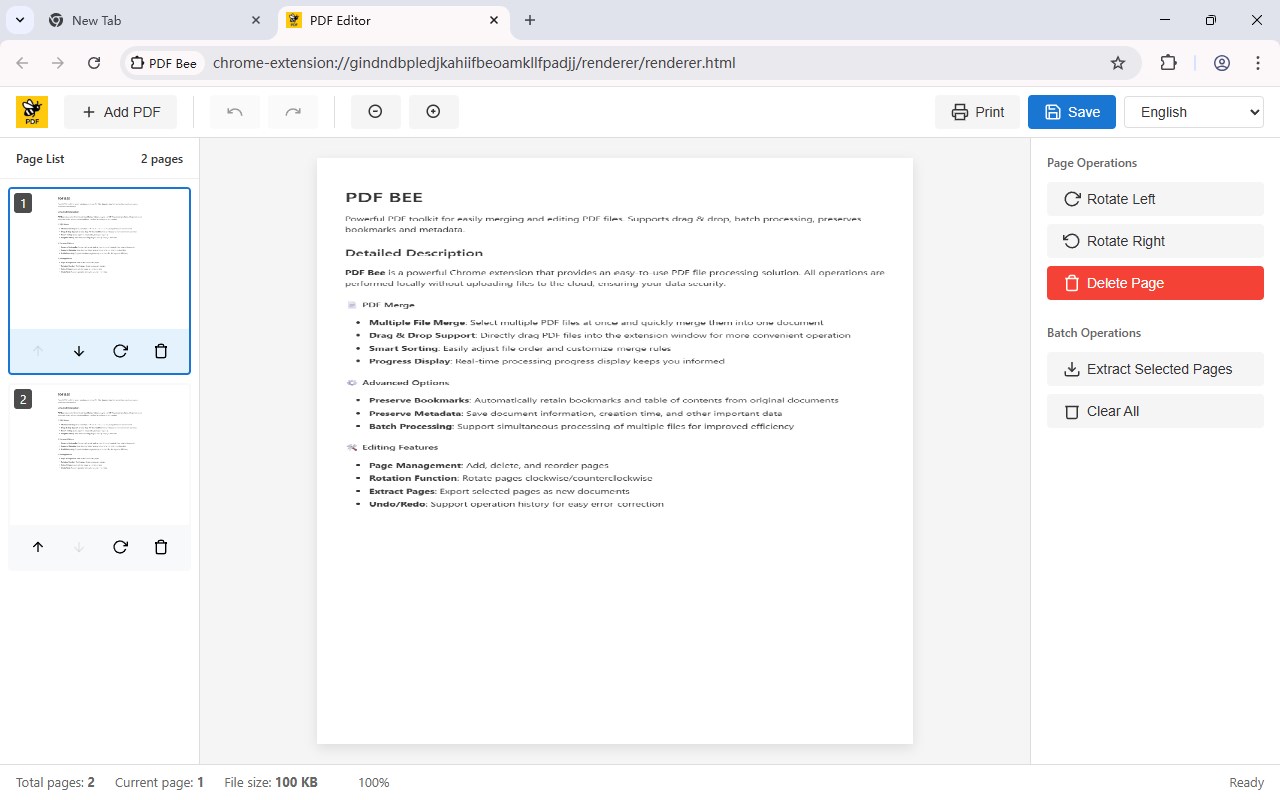Reload the page
Image resolution: width=1280 pixels, height=800 pixels.
tap(94, 63)
